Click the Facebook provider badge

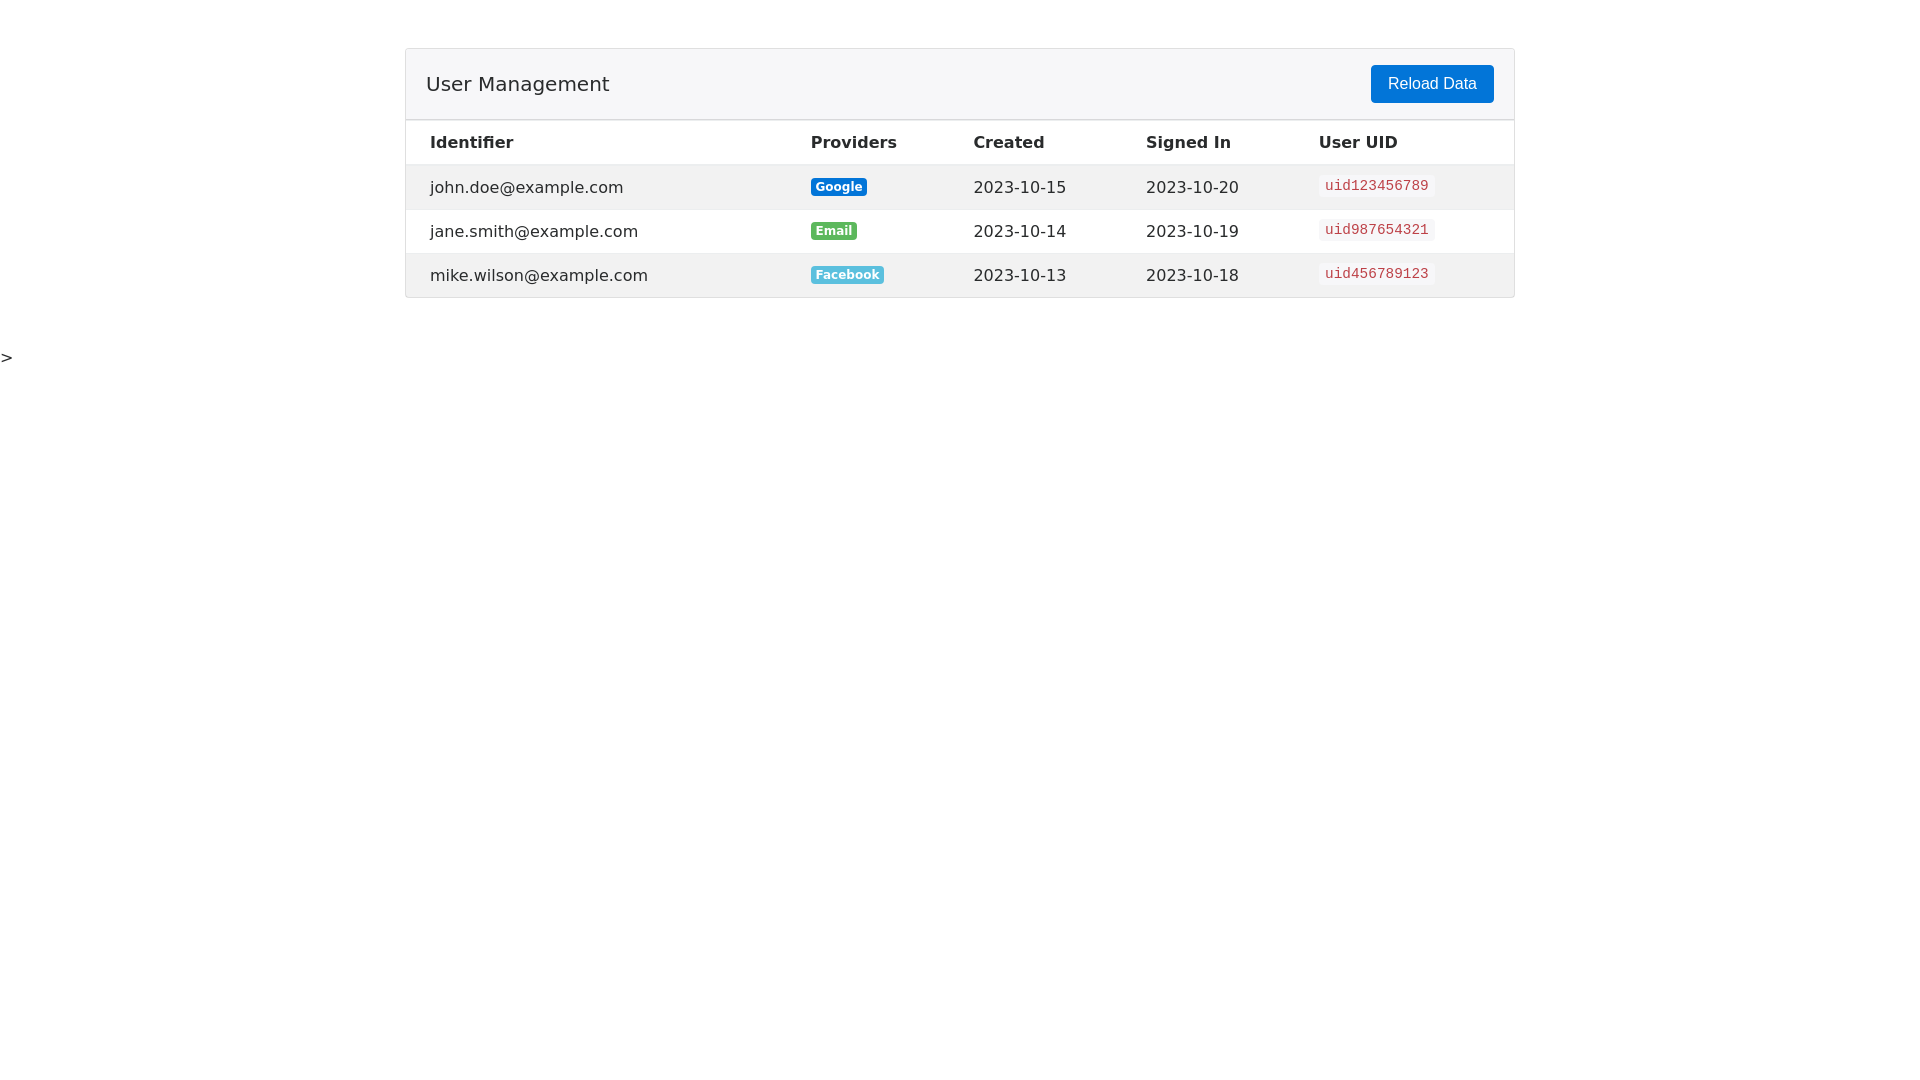coord(846,275)
